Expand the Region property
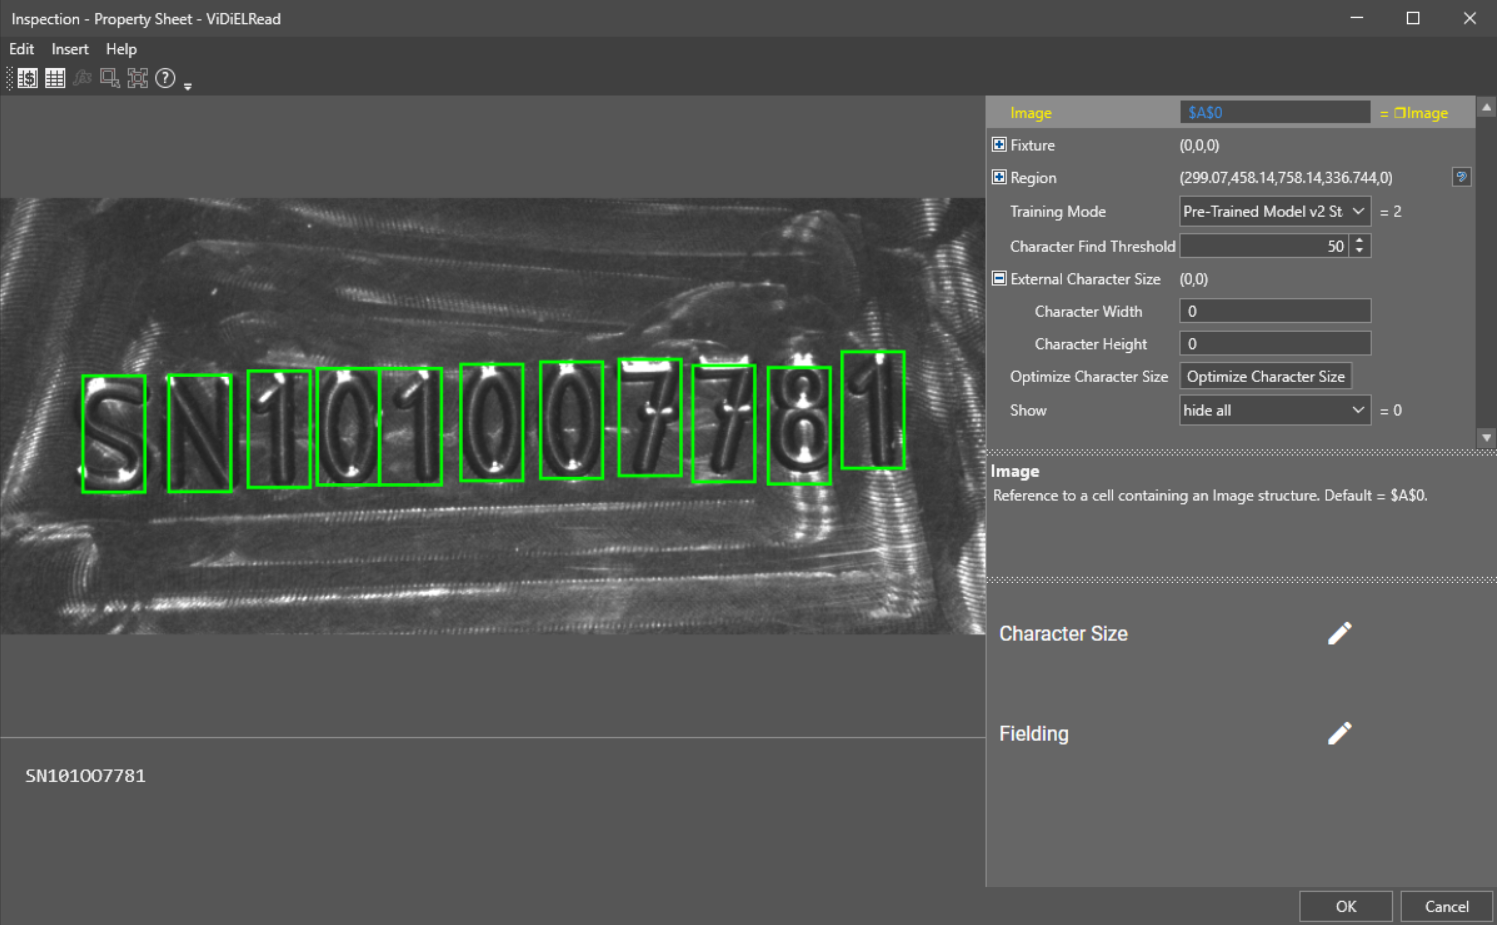Image resolution: width=1497 pixels, height=925 pixels. pos(999,177)
